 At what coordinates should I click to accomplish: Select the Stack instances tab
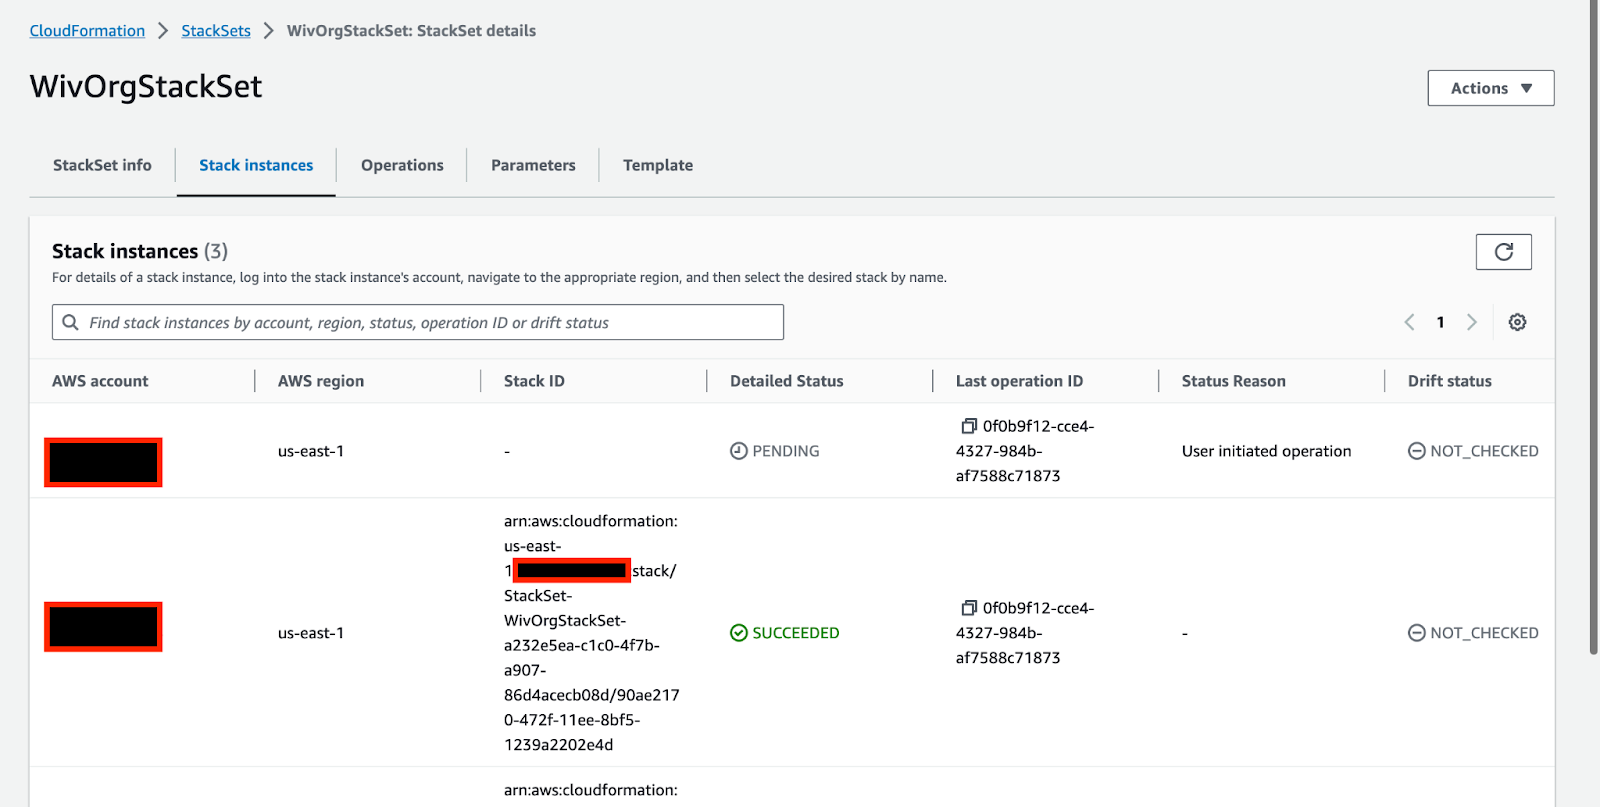(256, 165)
